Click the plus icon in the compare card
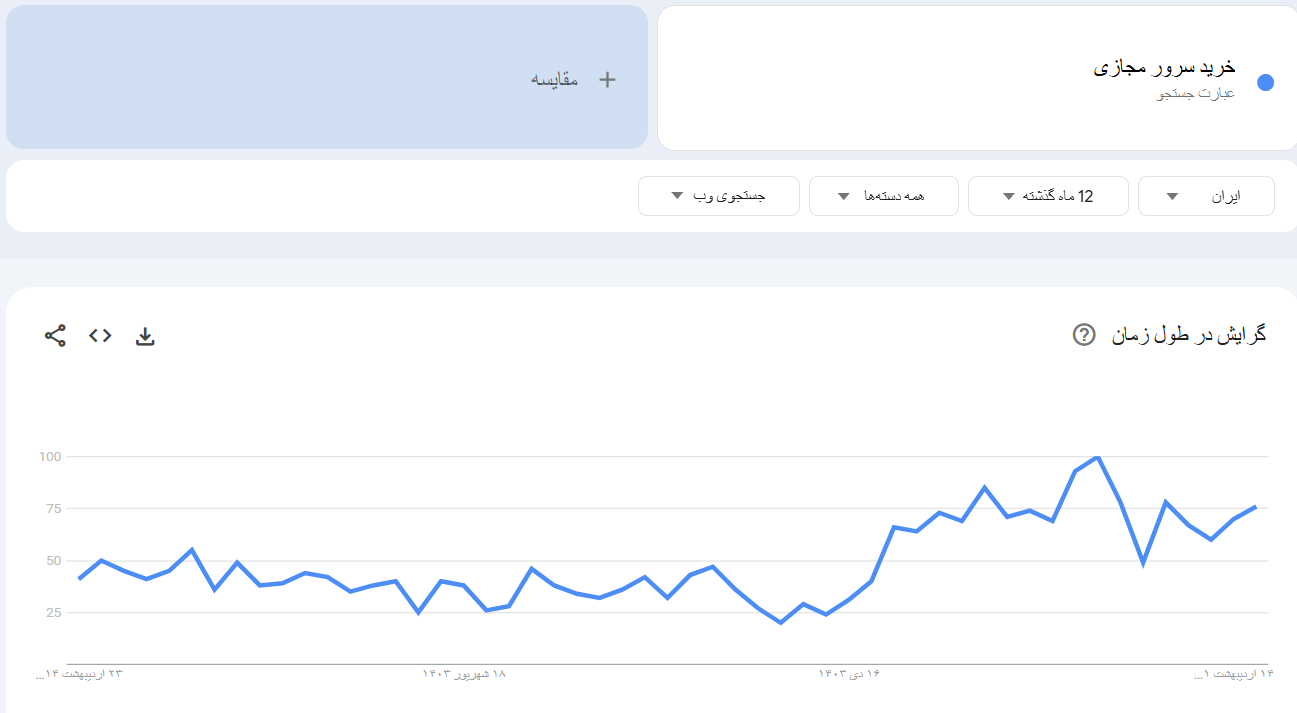Image resolution: width=1297 pixels, height=713 pixels. tap(607, 80)
